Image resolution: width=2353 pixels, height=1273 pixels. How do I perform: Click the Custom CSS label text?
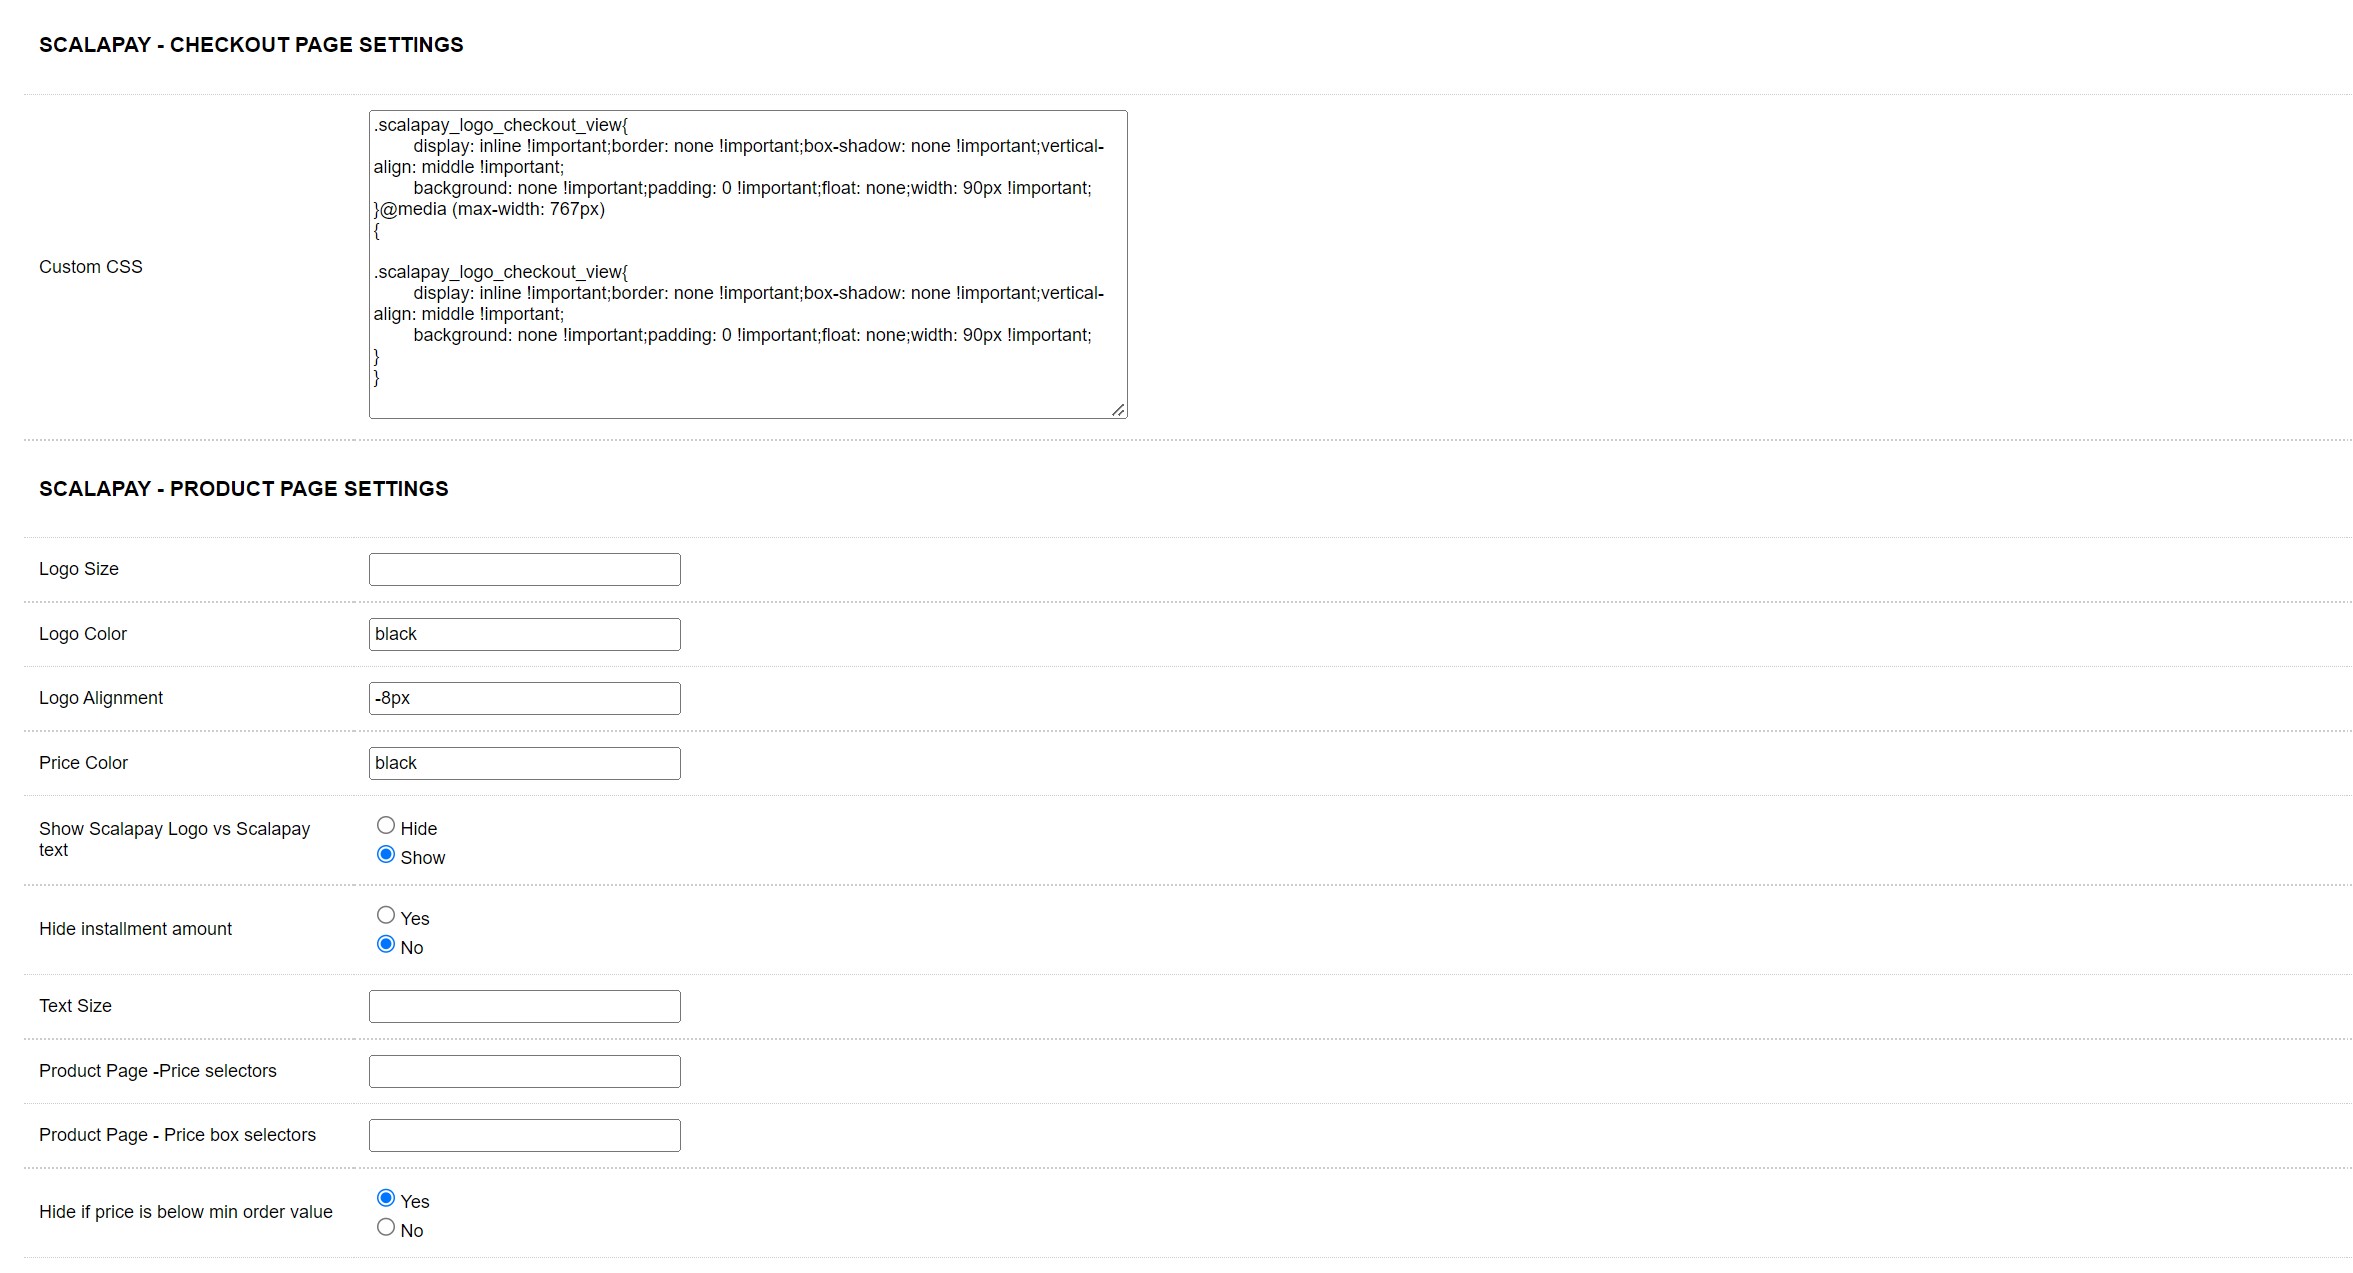tap(91, 267)
